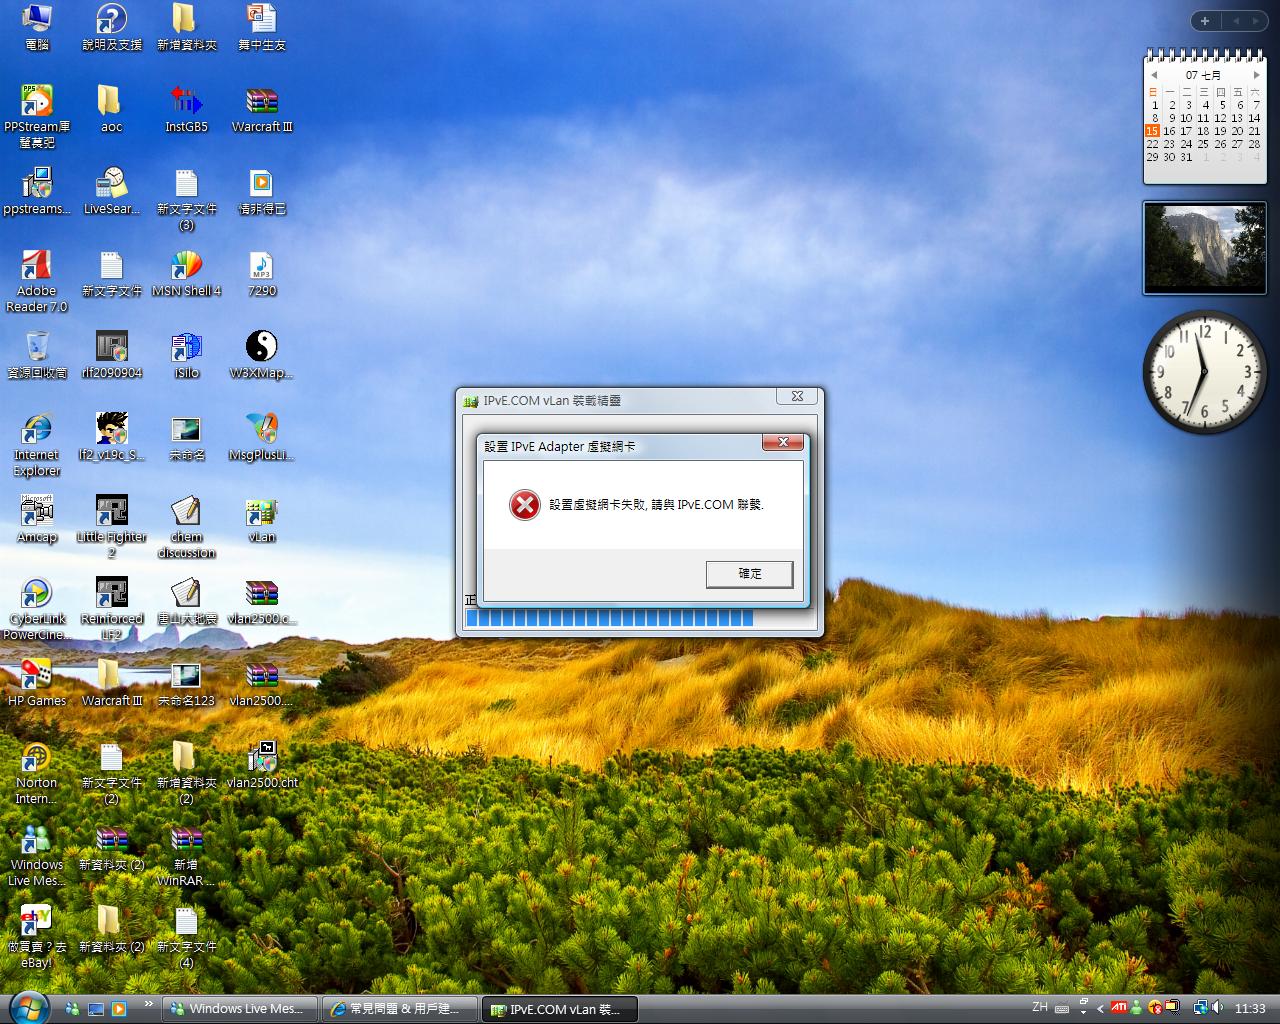Select the 唐山大地震 file icon
This screenshot has width=1280, height=1024.
pos(187,601)
